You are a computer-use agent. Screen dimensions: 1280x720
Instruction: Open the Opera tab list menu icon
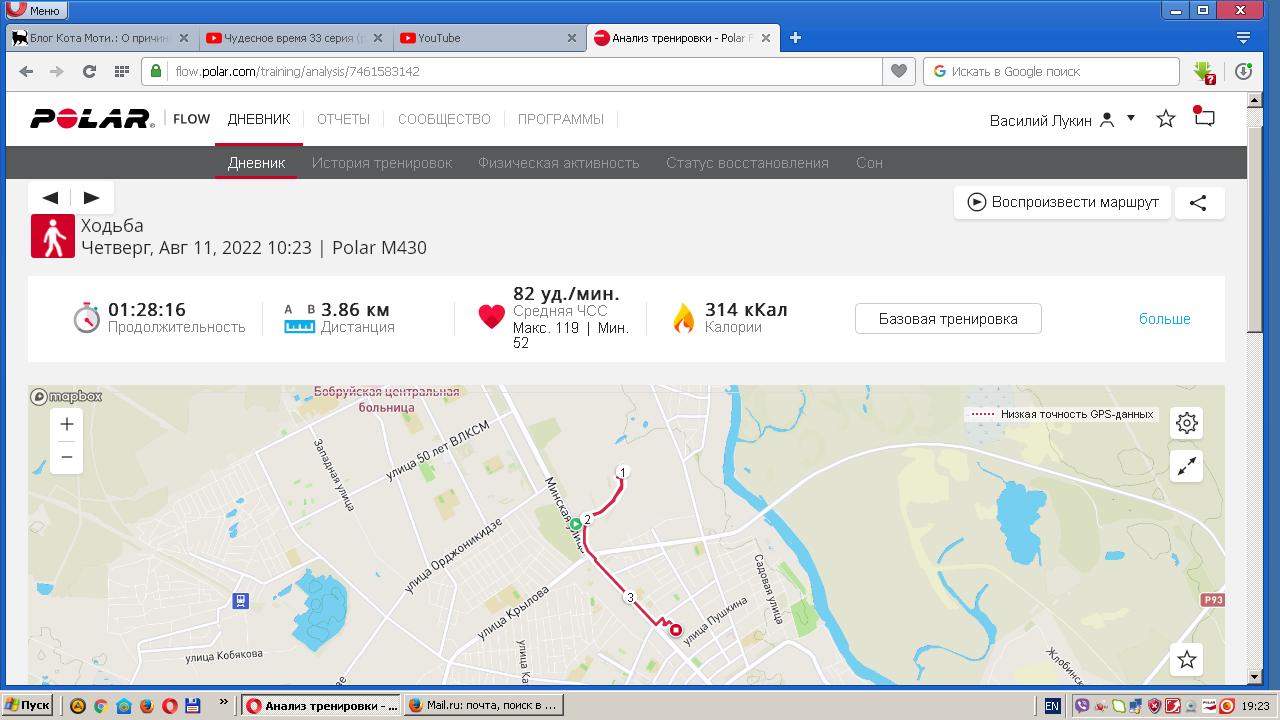point(1243,38)
